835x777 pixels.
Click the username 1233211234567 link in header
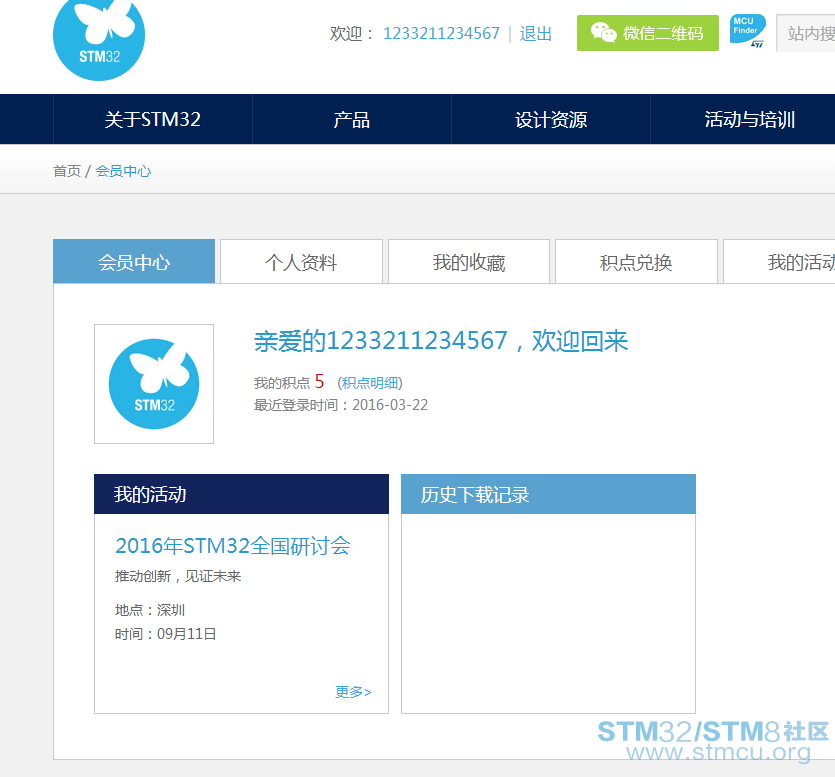(441, 34)
